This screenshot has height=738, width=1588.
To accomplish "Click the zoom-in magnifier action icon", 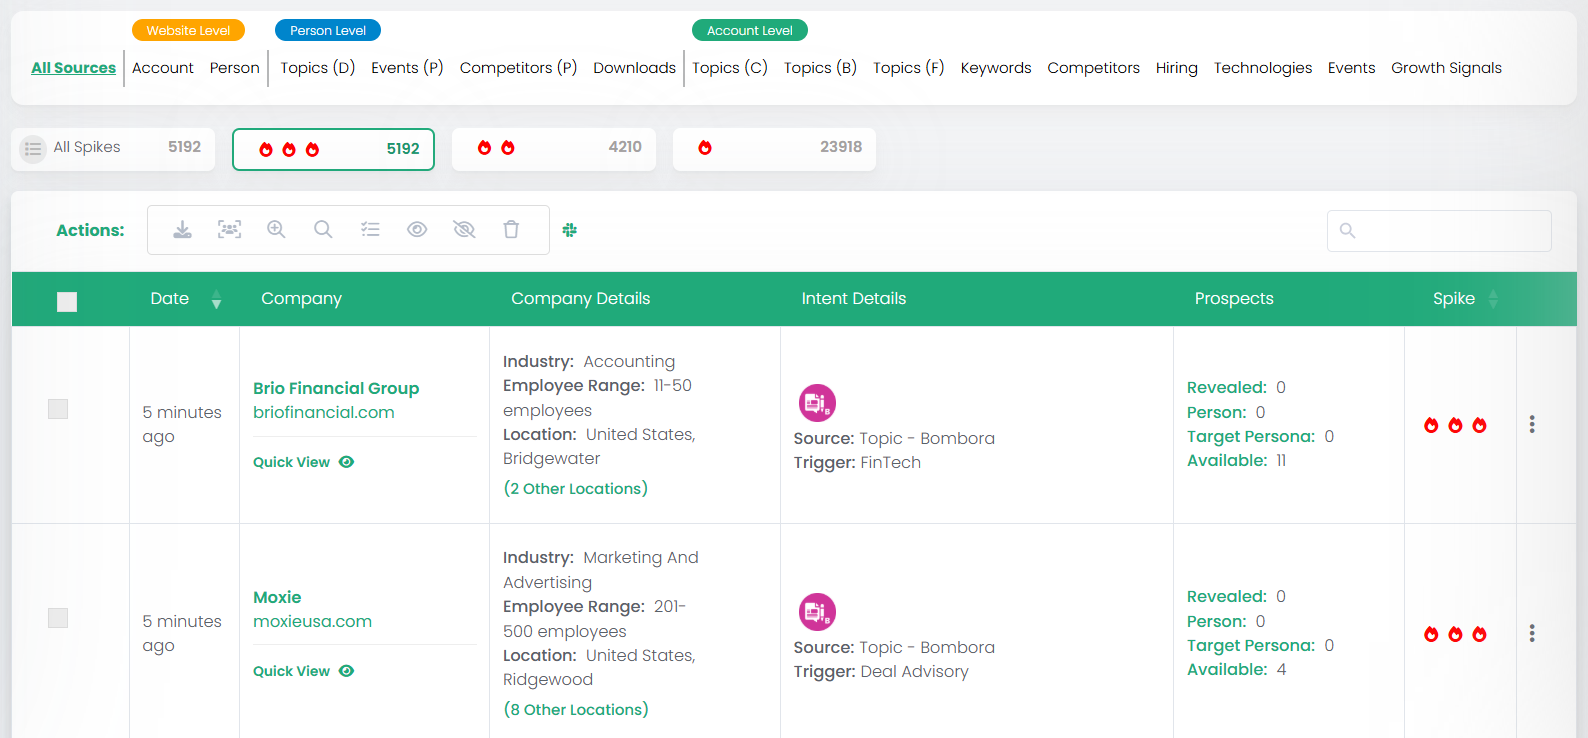I will coord(276,230).
